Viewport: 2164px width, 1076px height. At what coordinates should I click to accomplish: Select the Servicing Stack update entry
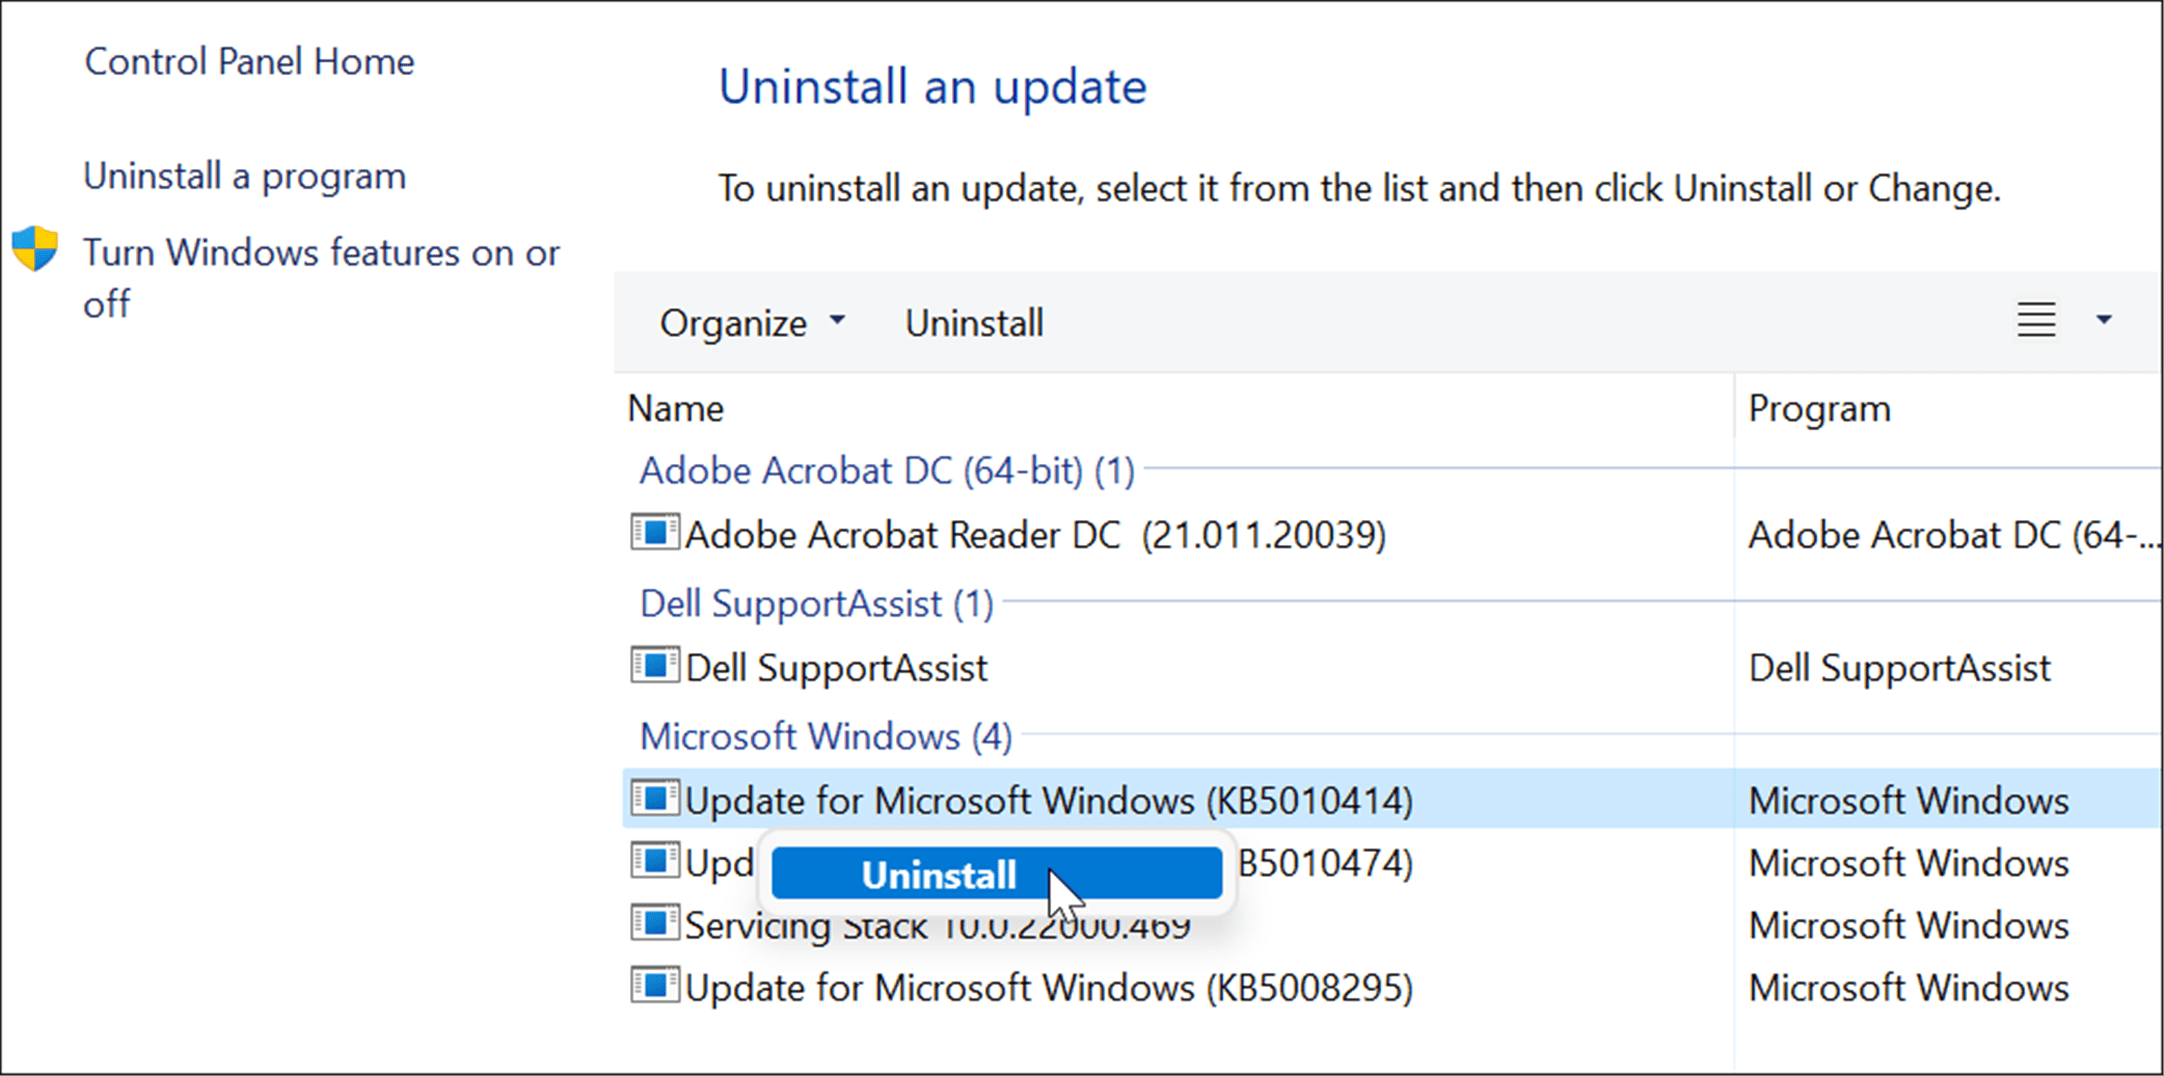coord(1400,925)
